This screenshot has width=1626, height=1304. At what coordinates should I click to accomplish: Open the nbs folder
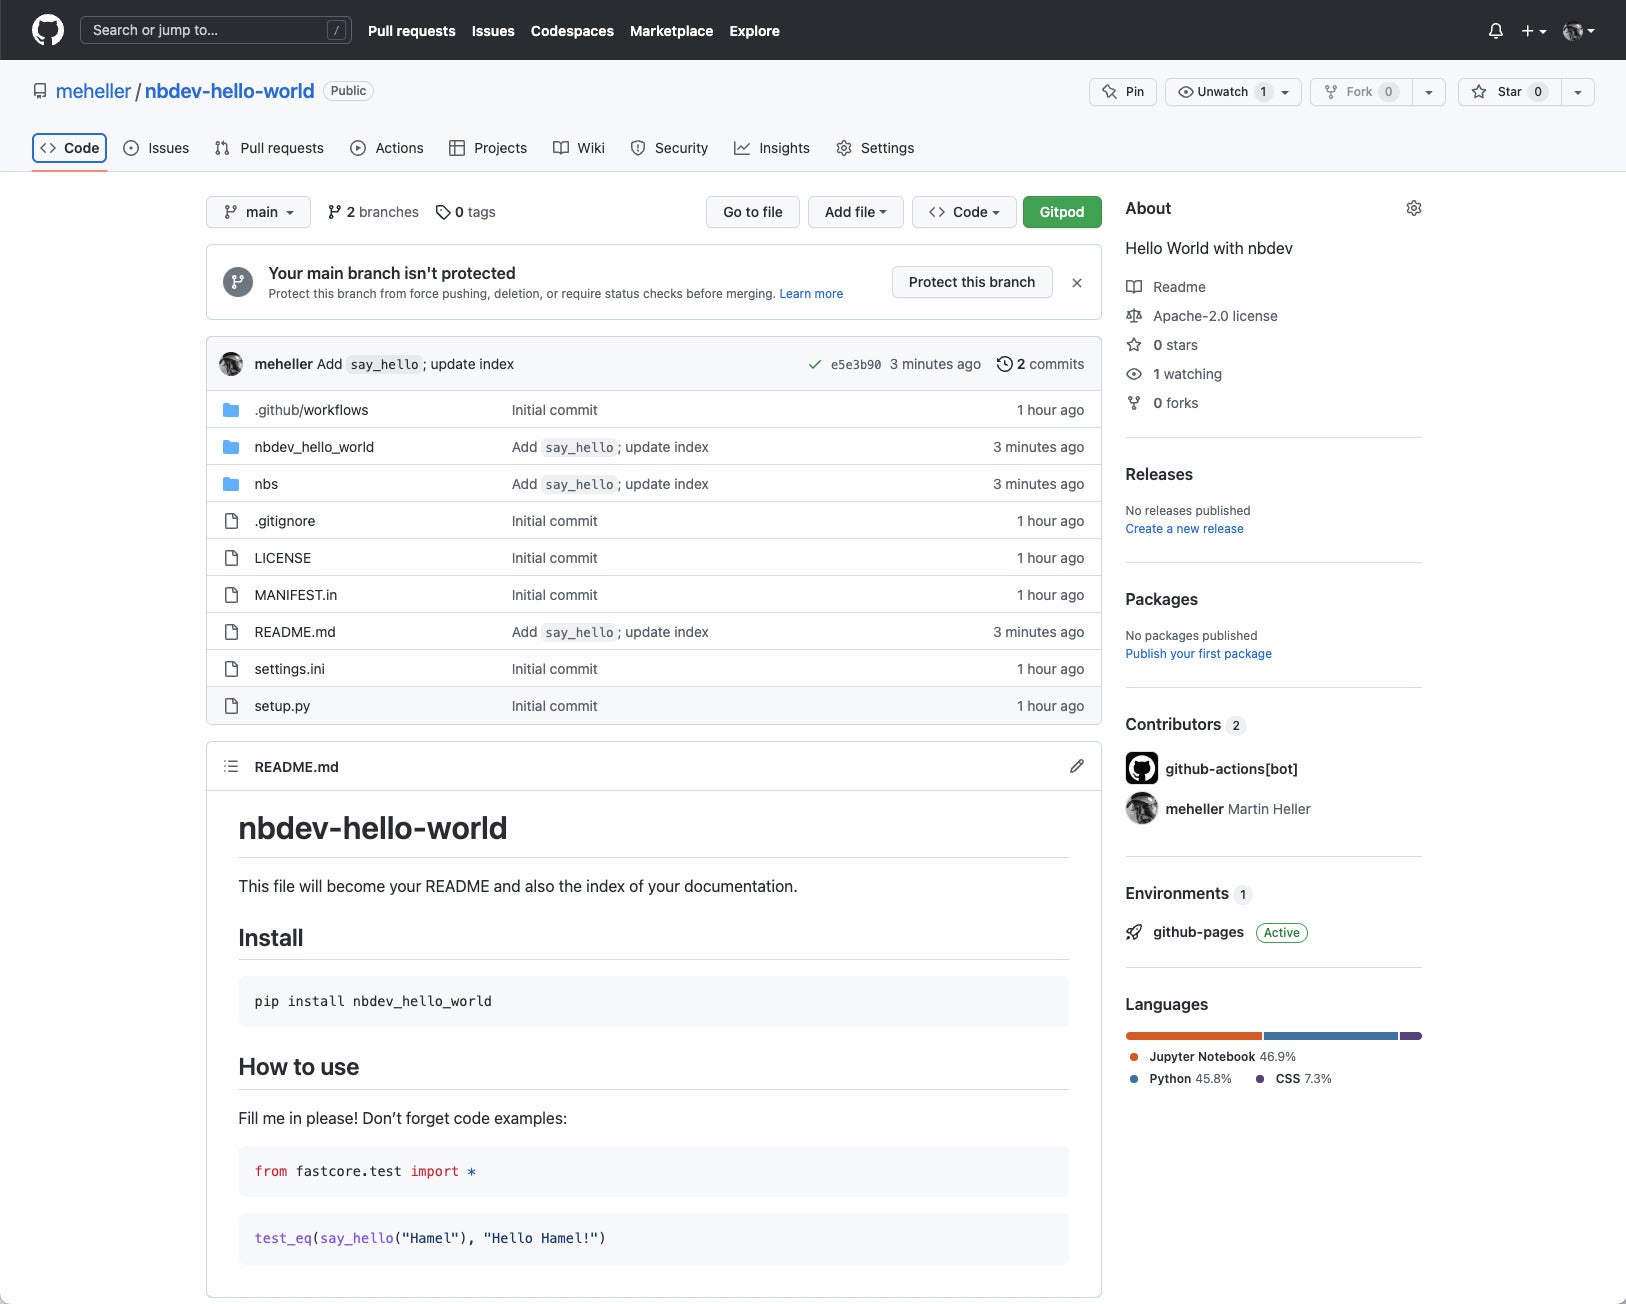click(x=266, y=484)
